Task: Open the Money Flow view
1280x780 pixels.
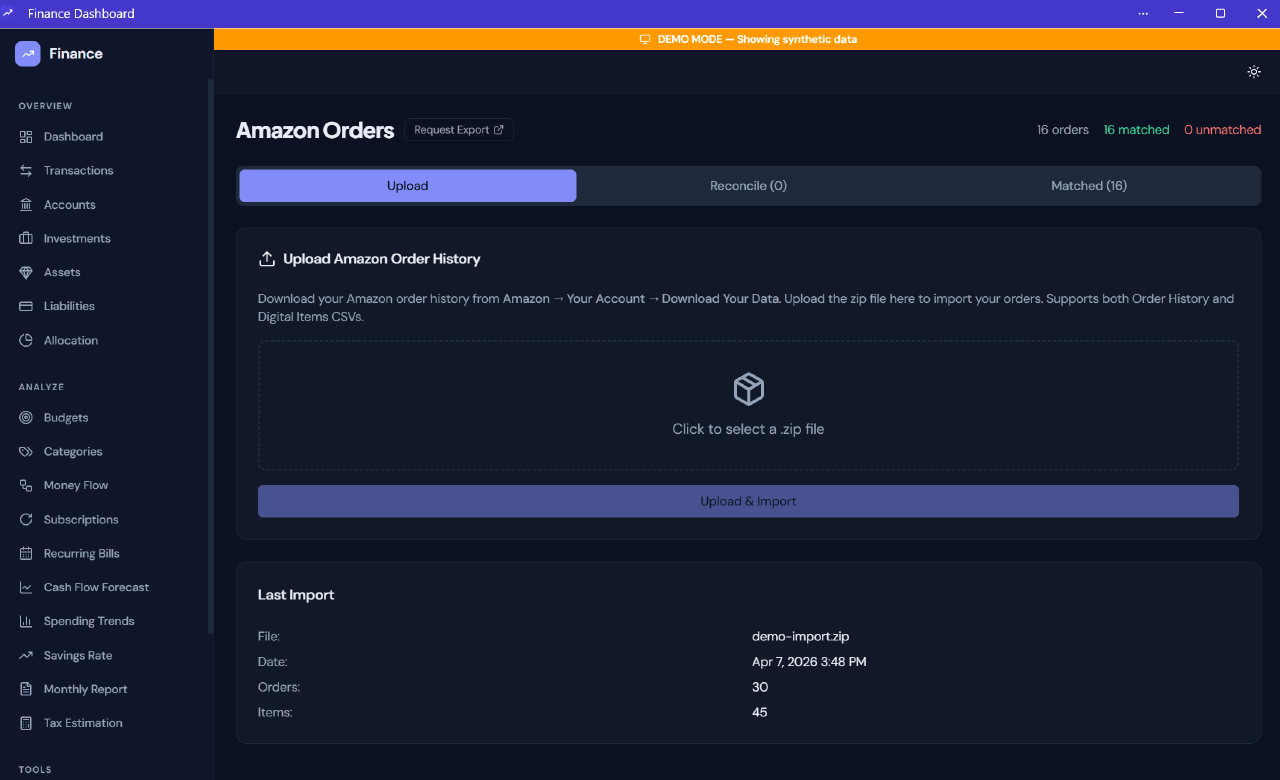Action: tap(77, 485)
